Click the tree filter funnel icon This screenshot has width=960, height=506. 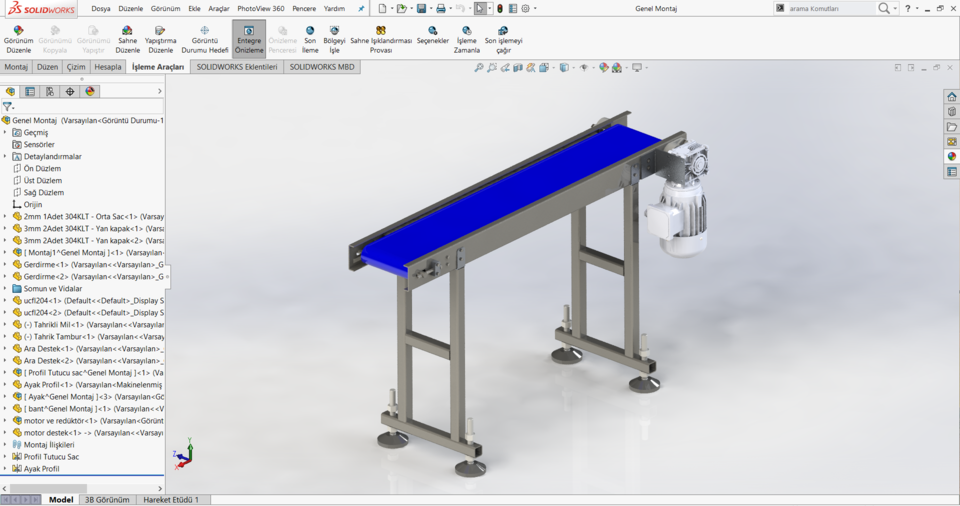coord(8,107)
